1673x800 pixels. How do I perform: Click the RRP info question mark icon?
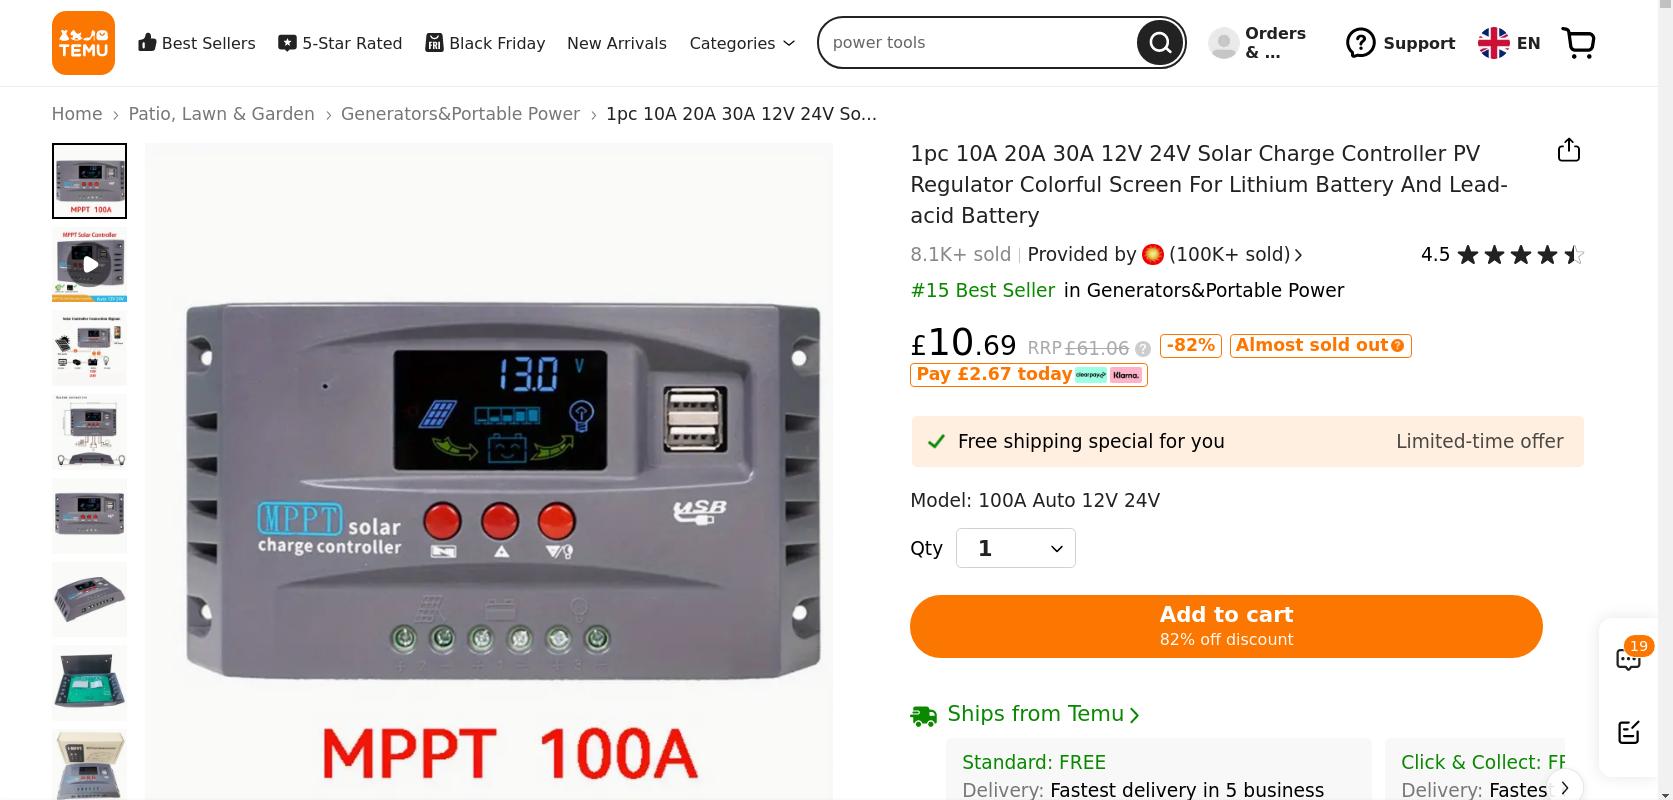[x=1142, y=349]
